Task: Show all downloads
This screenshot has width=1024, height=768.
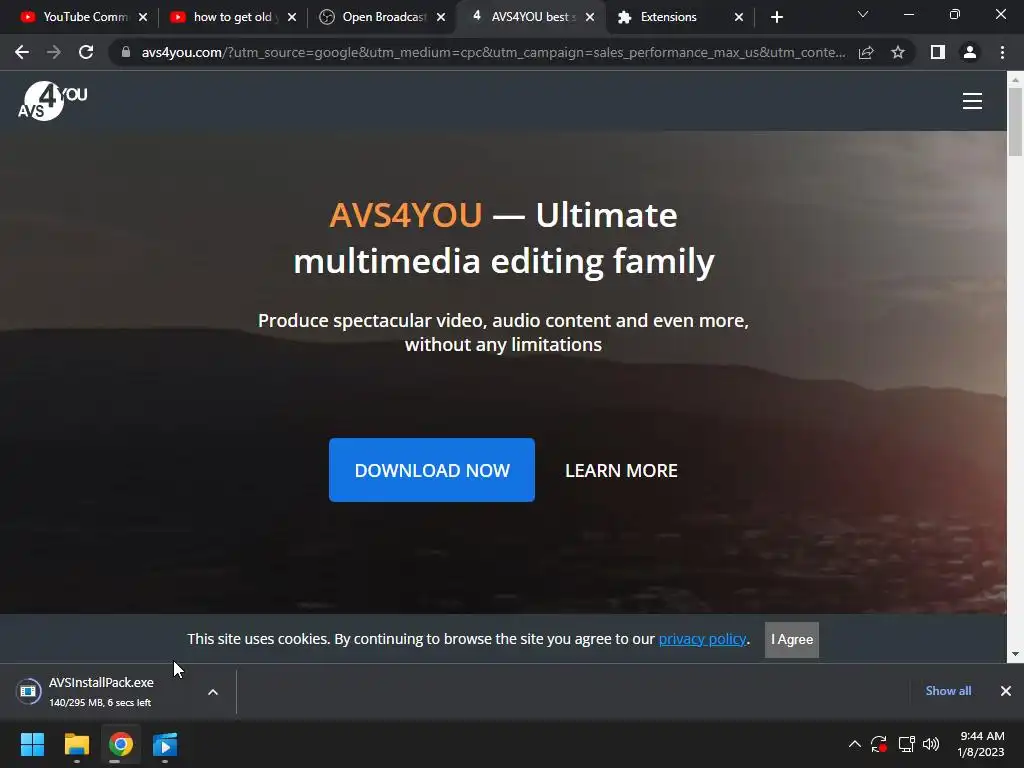Action: click(x=948, y=691)
